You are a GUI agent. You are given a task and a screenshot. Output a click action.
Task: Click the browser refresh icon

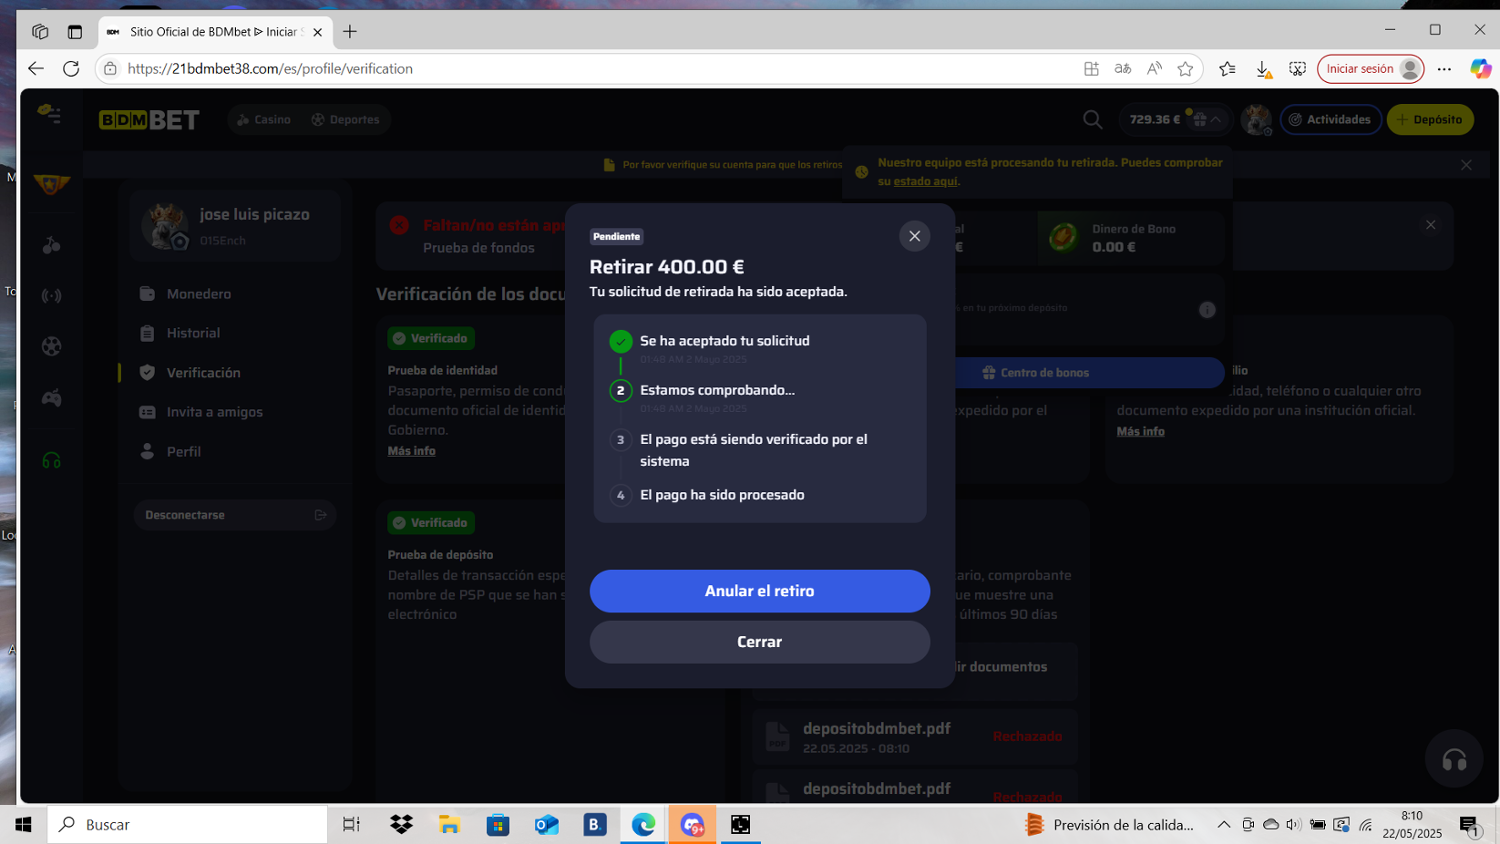[71, 69]
